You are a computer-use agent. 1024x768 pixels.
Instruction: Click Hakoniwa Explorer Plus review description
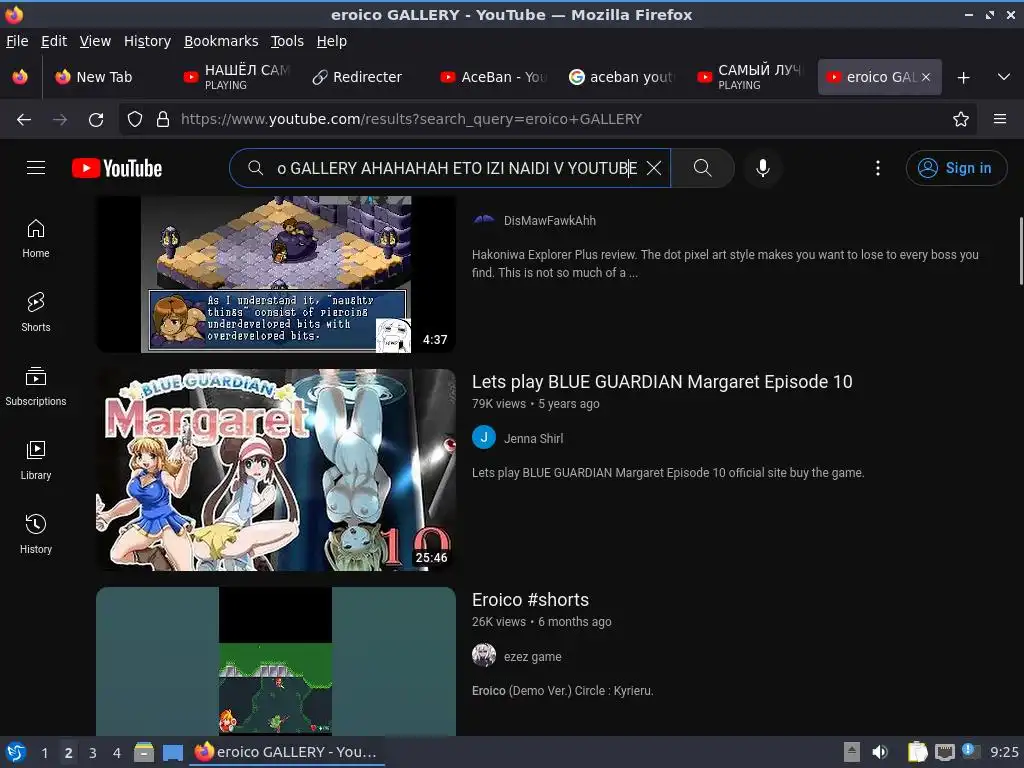click(x=725, y=263)
